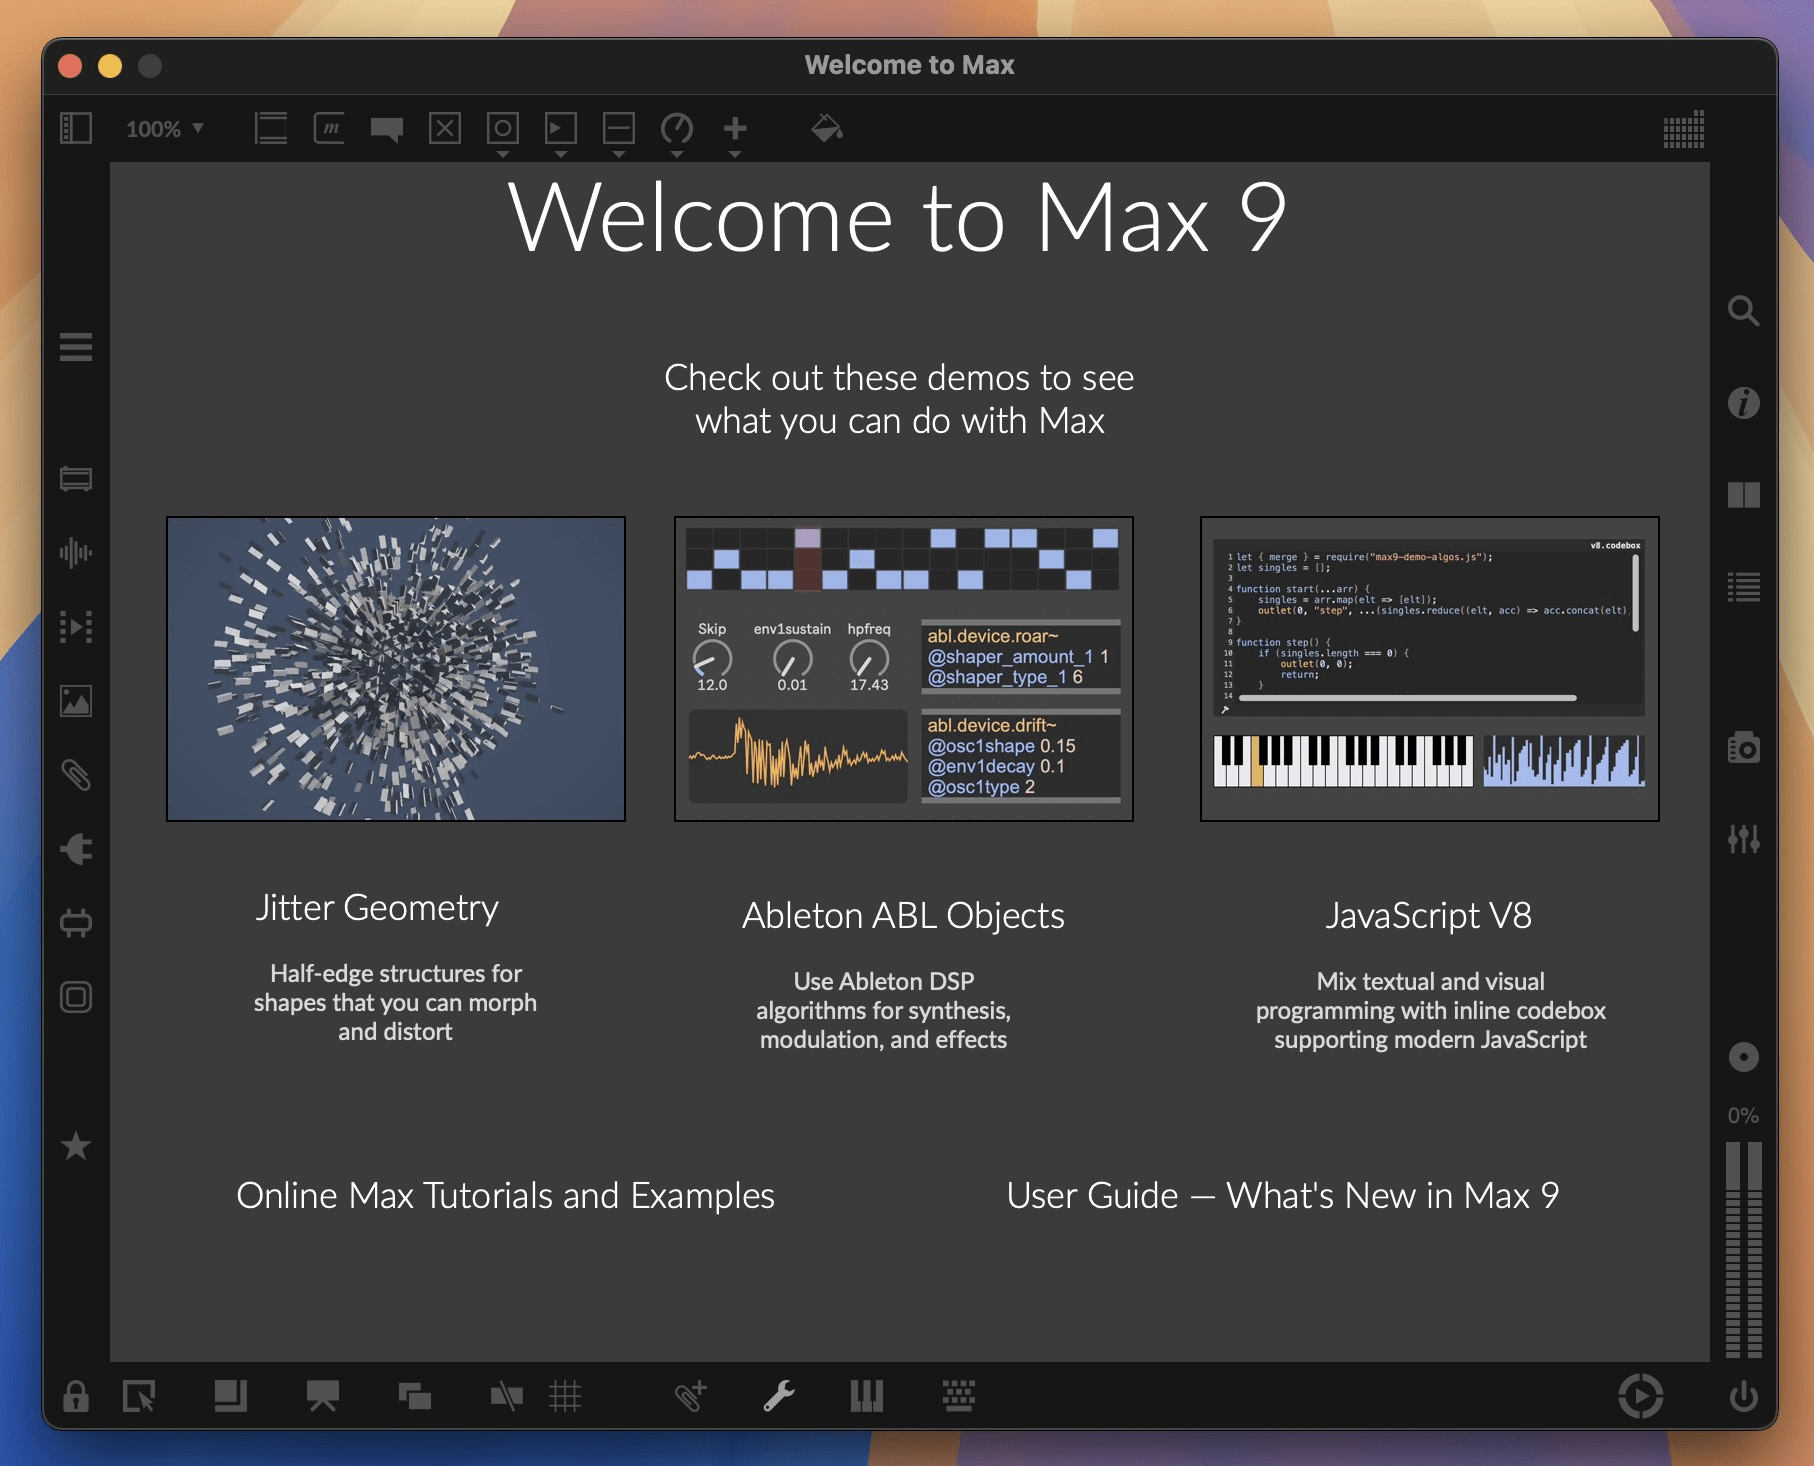This screenshot has height=1466, width=1814.
Task: Open the Max Console list icon on the right
Action: coord(1745,588)
